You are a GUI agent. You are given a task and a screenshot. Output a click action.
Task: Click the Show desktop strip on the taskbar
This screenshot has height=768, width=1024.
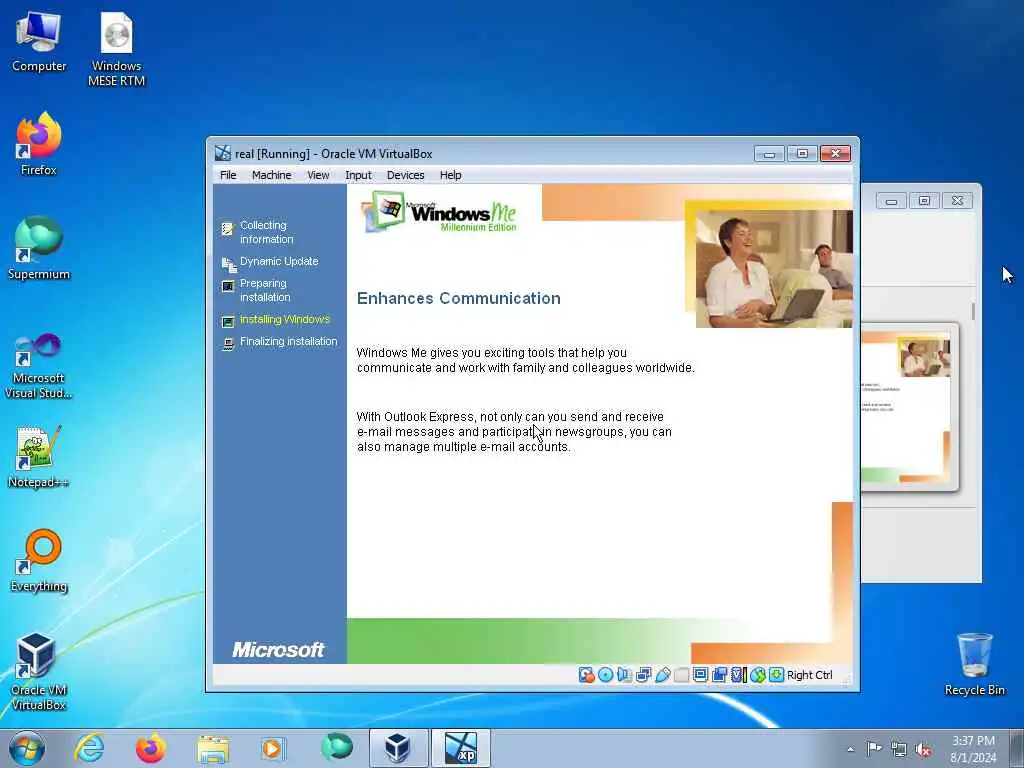(1017, 748)
